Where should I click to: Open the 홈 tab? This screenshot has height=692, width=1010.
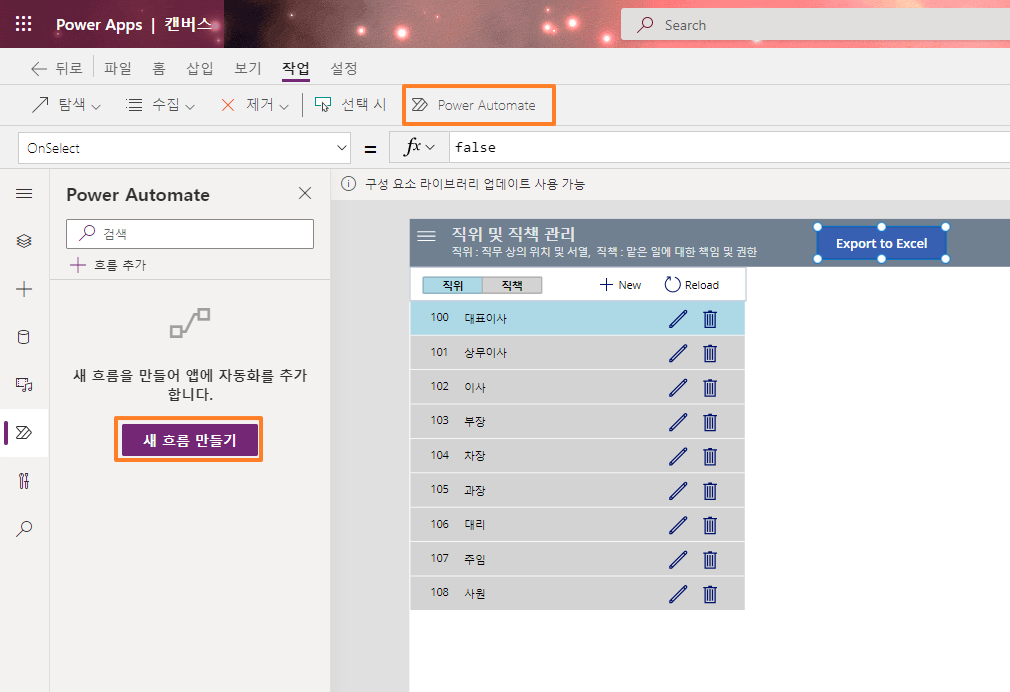pos(158,68)
